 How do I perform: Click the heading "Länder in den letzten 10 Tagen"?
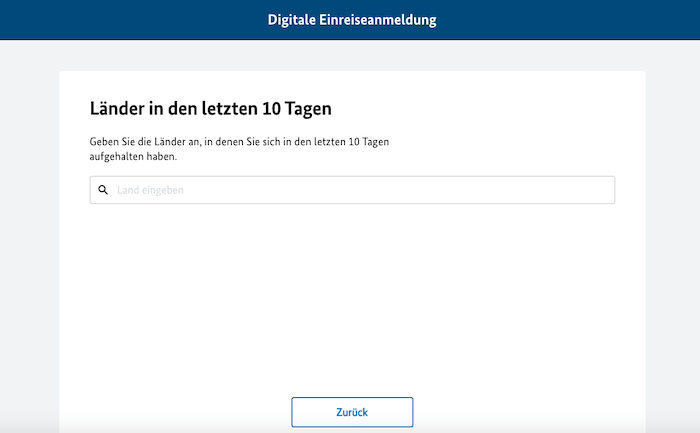coord(211,108)
